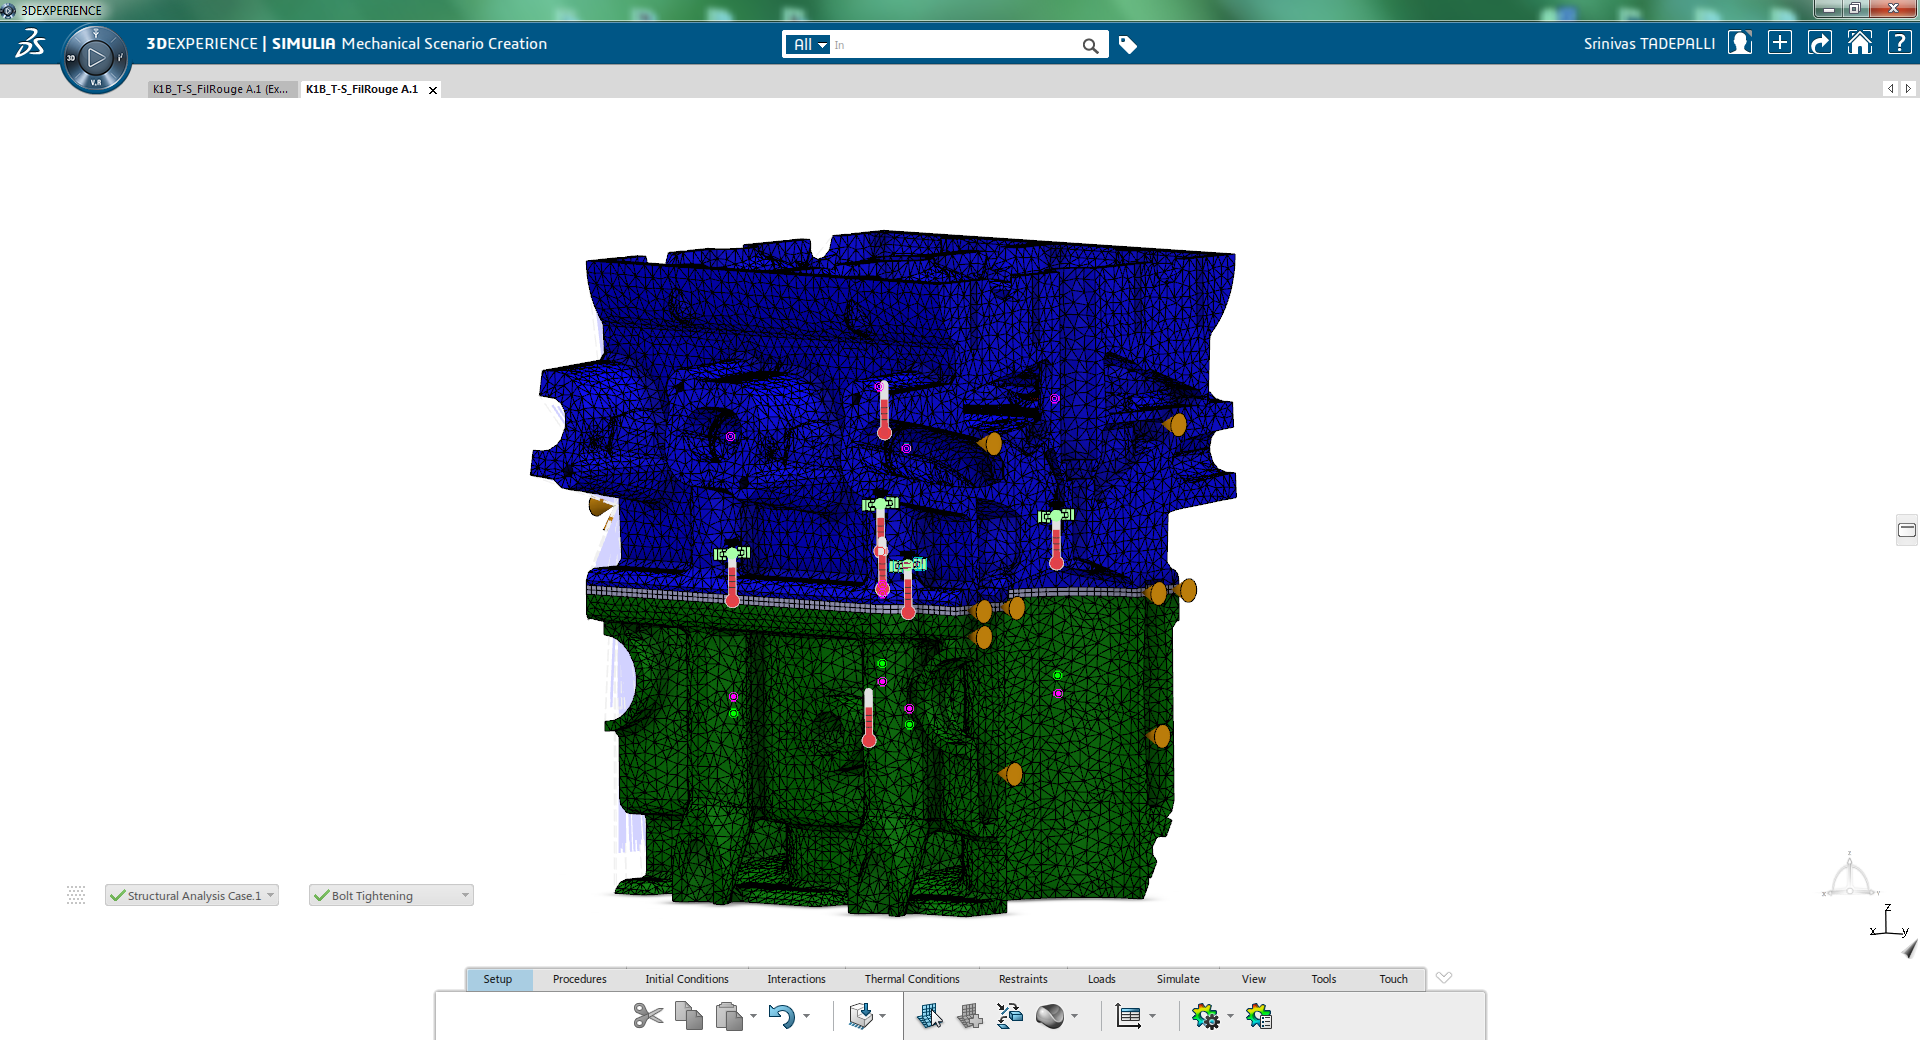Open the 3DEXPERIENCE compass play button
This screenshot has width=1920, height=1040.
click(96, 58)
